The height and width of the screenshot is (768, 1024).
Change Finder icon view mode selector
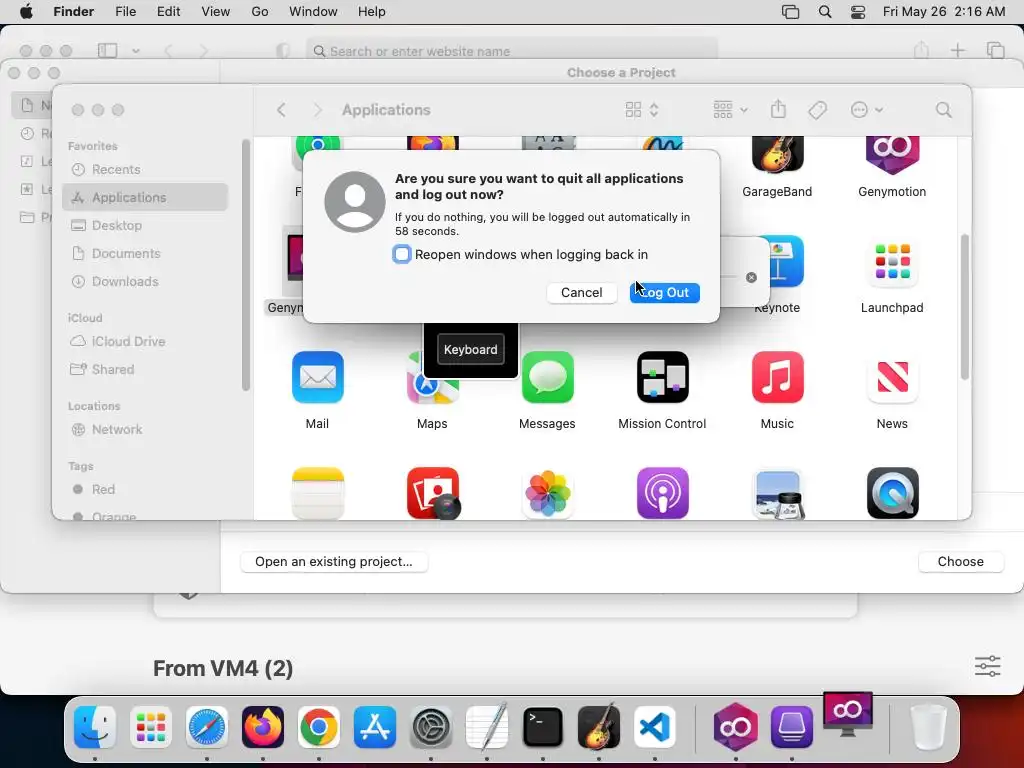[x=642, y=110]
